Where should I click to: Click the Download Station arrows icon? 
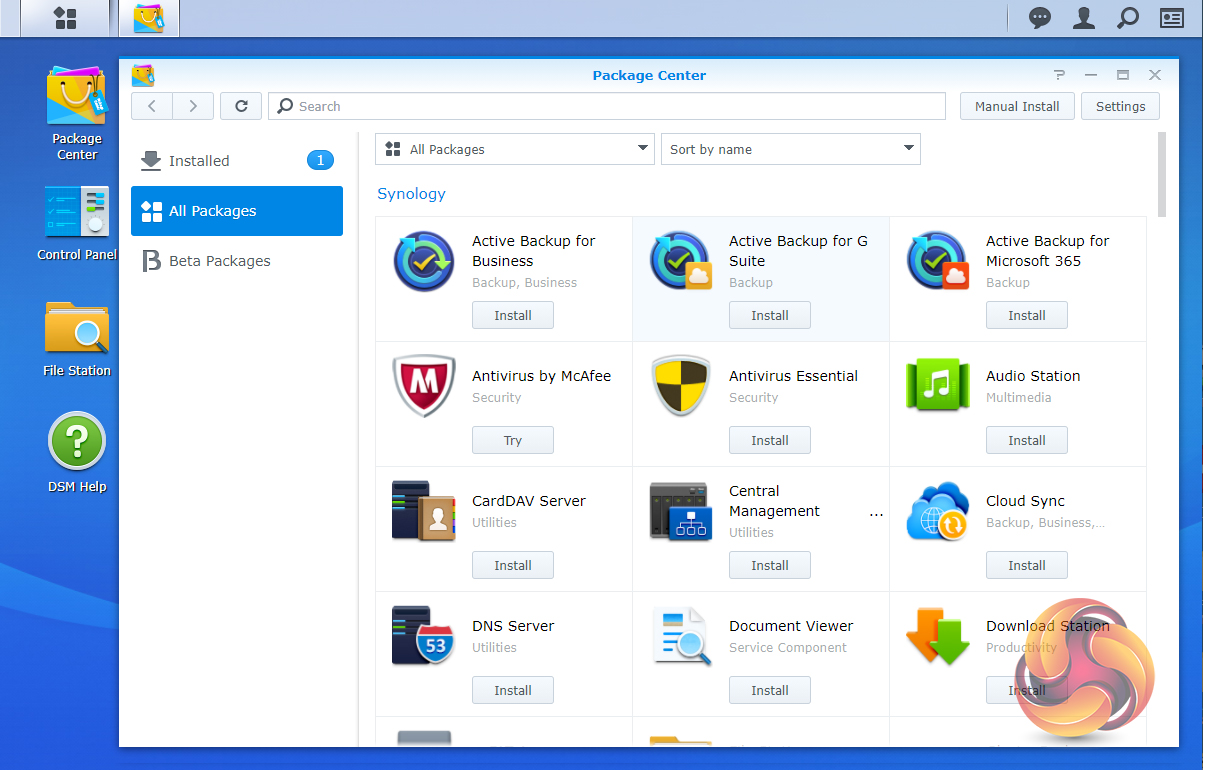tap(938, 636)
